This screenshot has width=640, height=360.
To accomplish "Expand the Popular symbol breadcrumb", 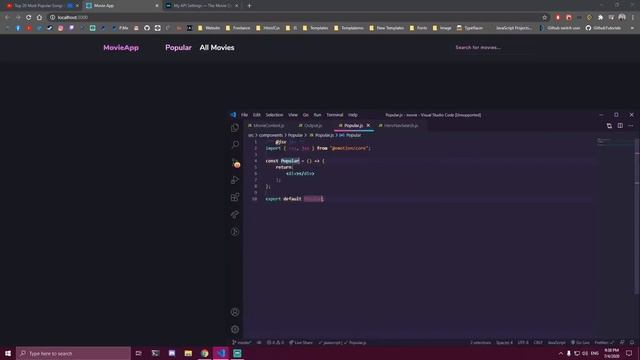I will pos(350,135).
